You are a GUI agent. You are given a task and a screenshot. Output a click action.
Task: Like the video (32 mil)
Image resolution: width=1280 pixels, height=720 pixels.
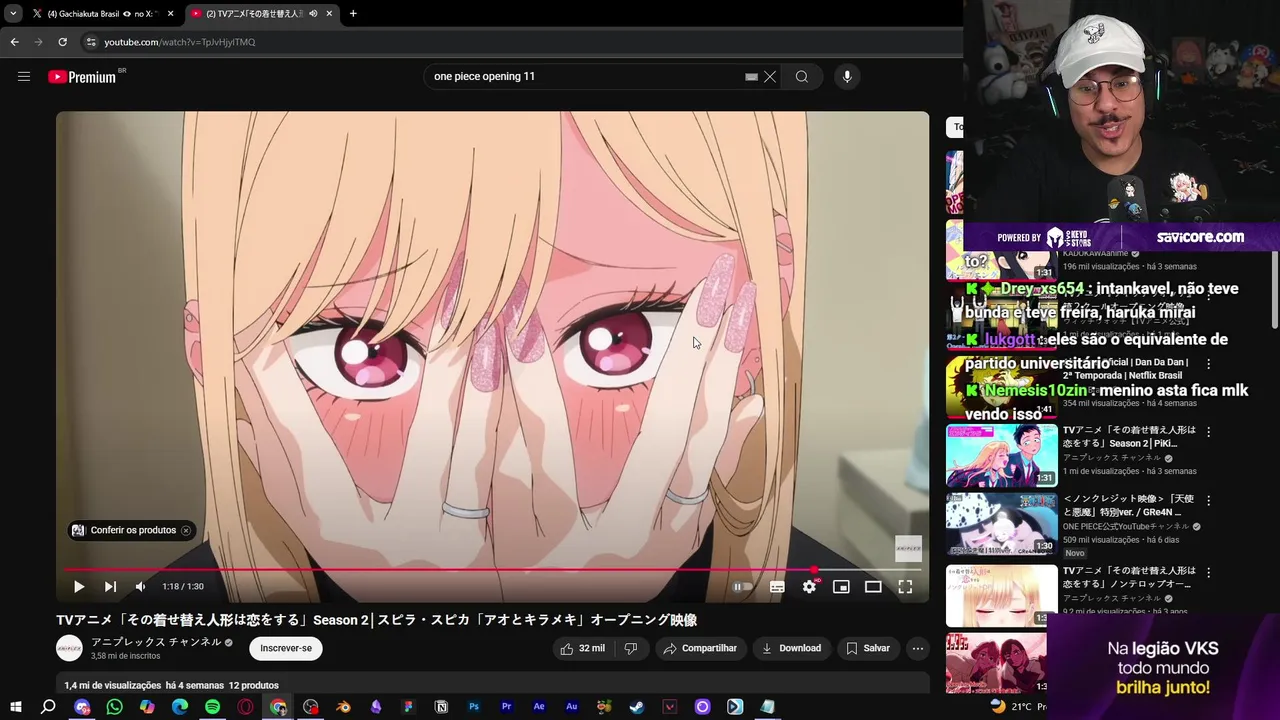pos(582,648)
